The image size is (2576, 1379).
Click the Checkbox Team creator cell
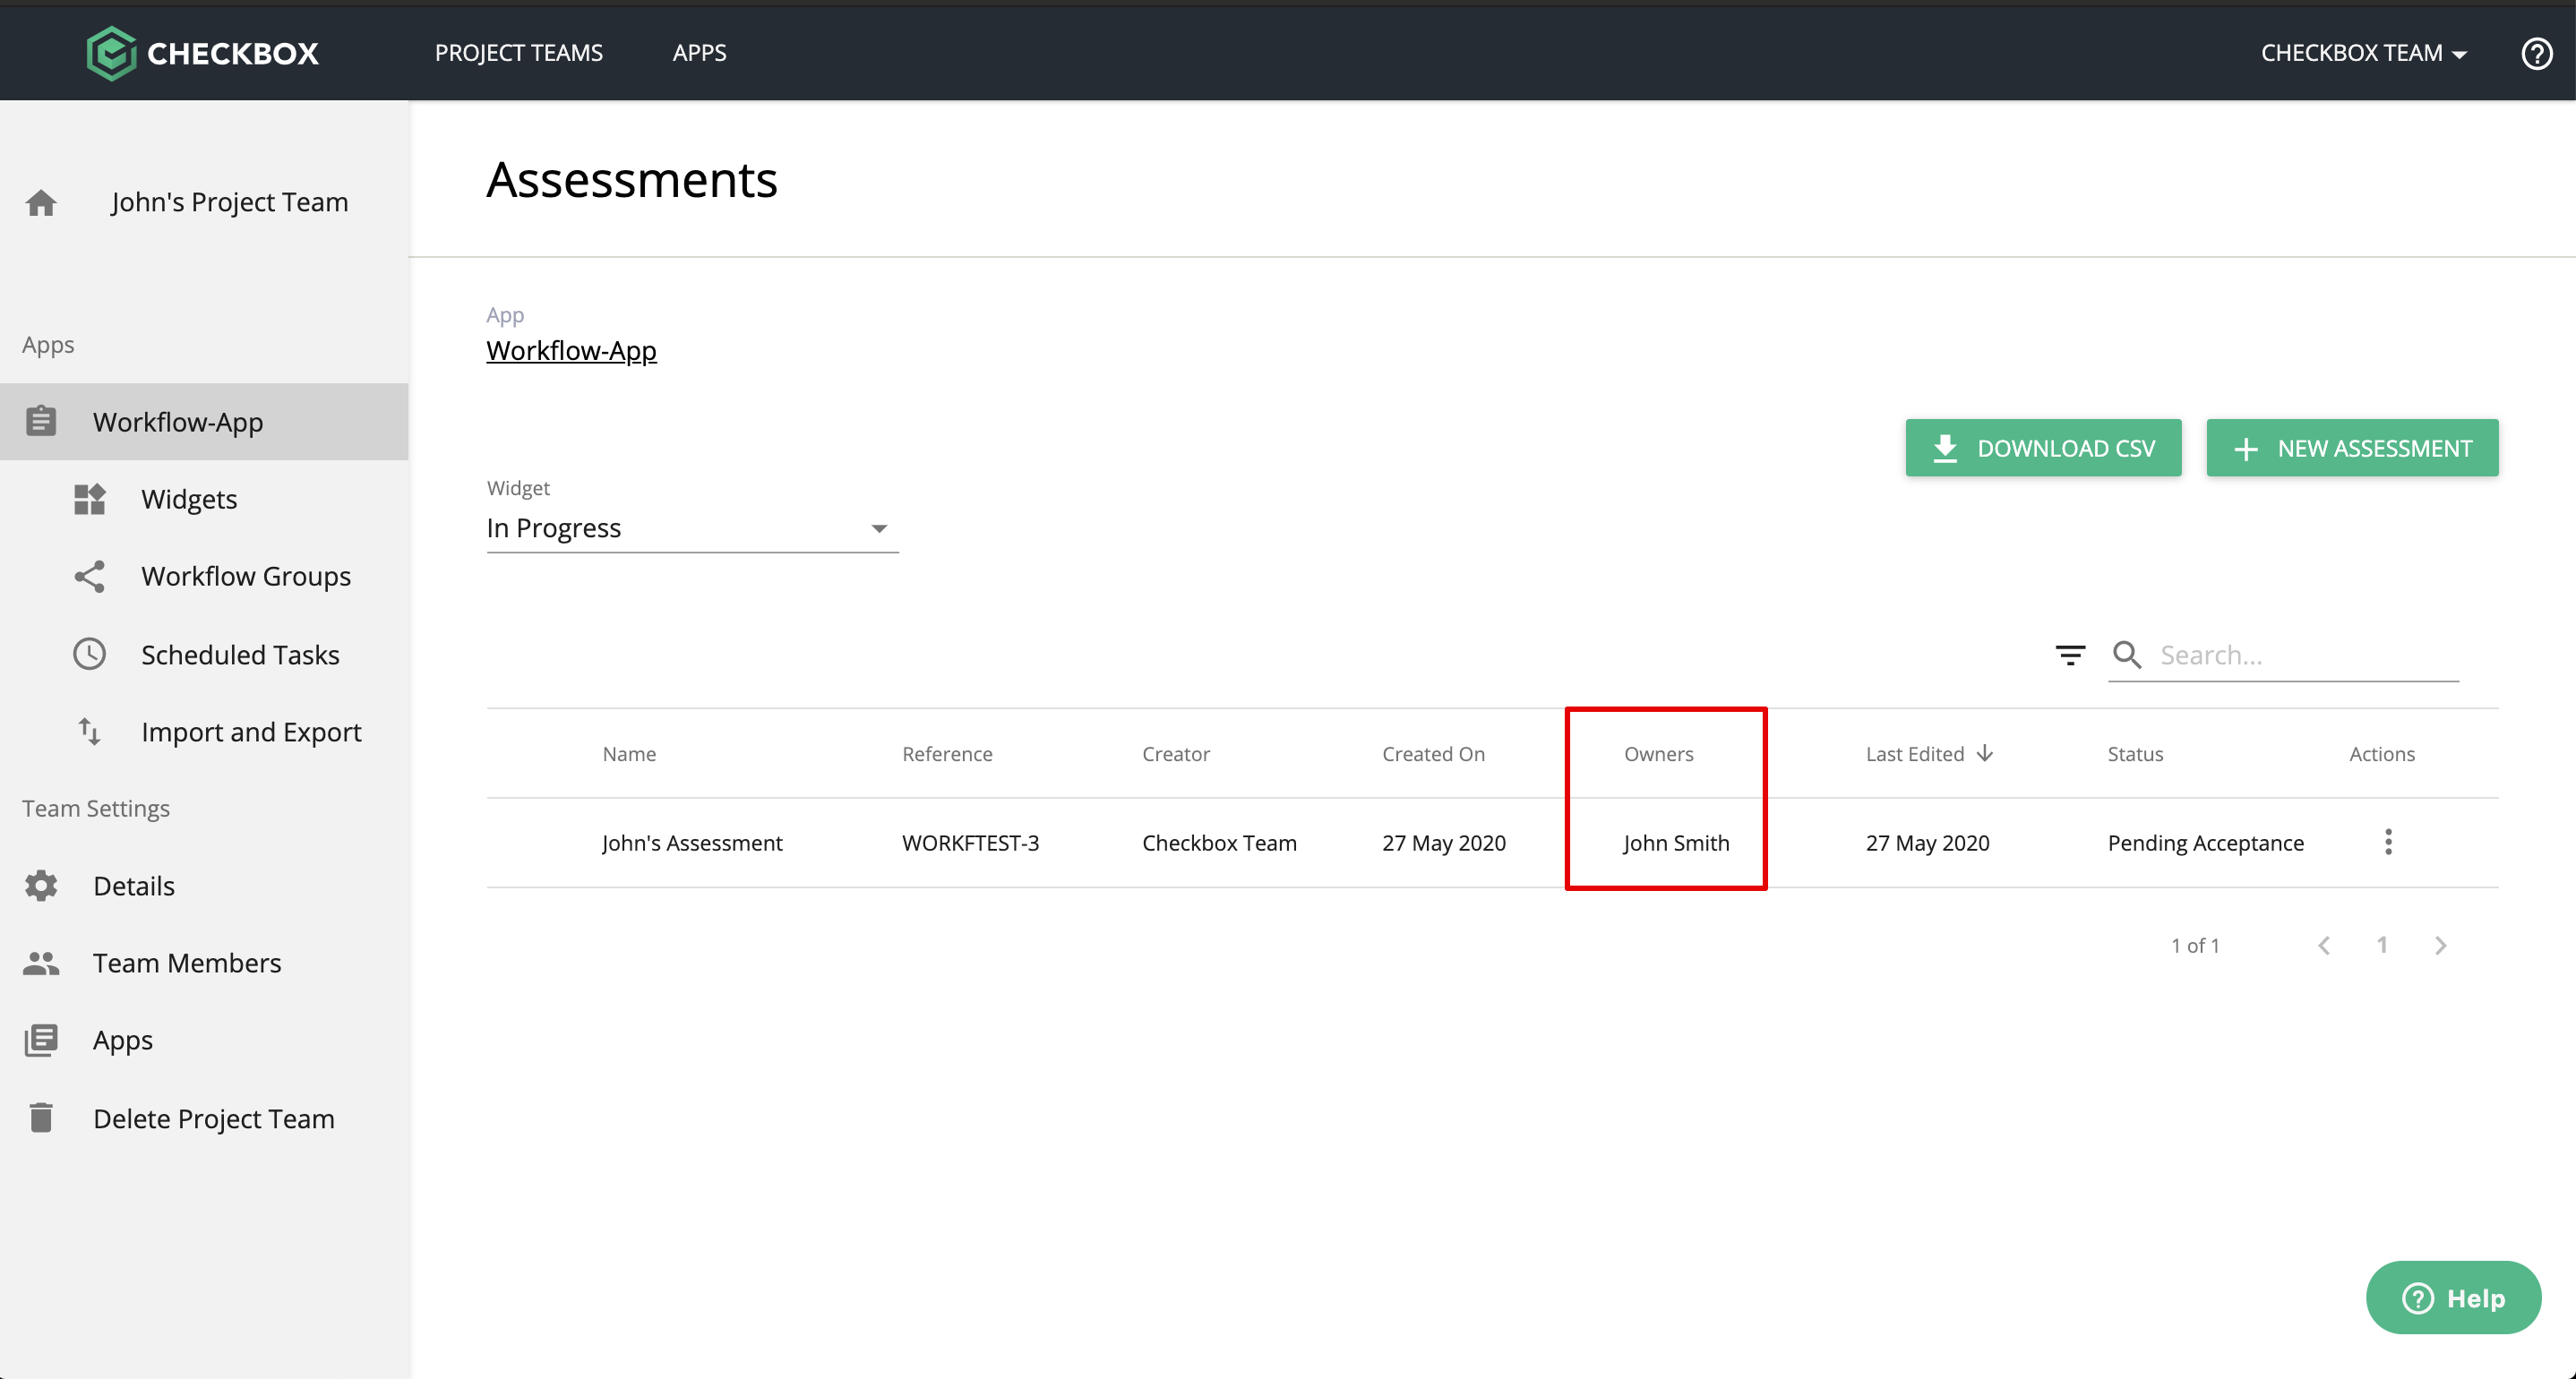coord(1219,843)
